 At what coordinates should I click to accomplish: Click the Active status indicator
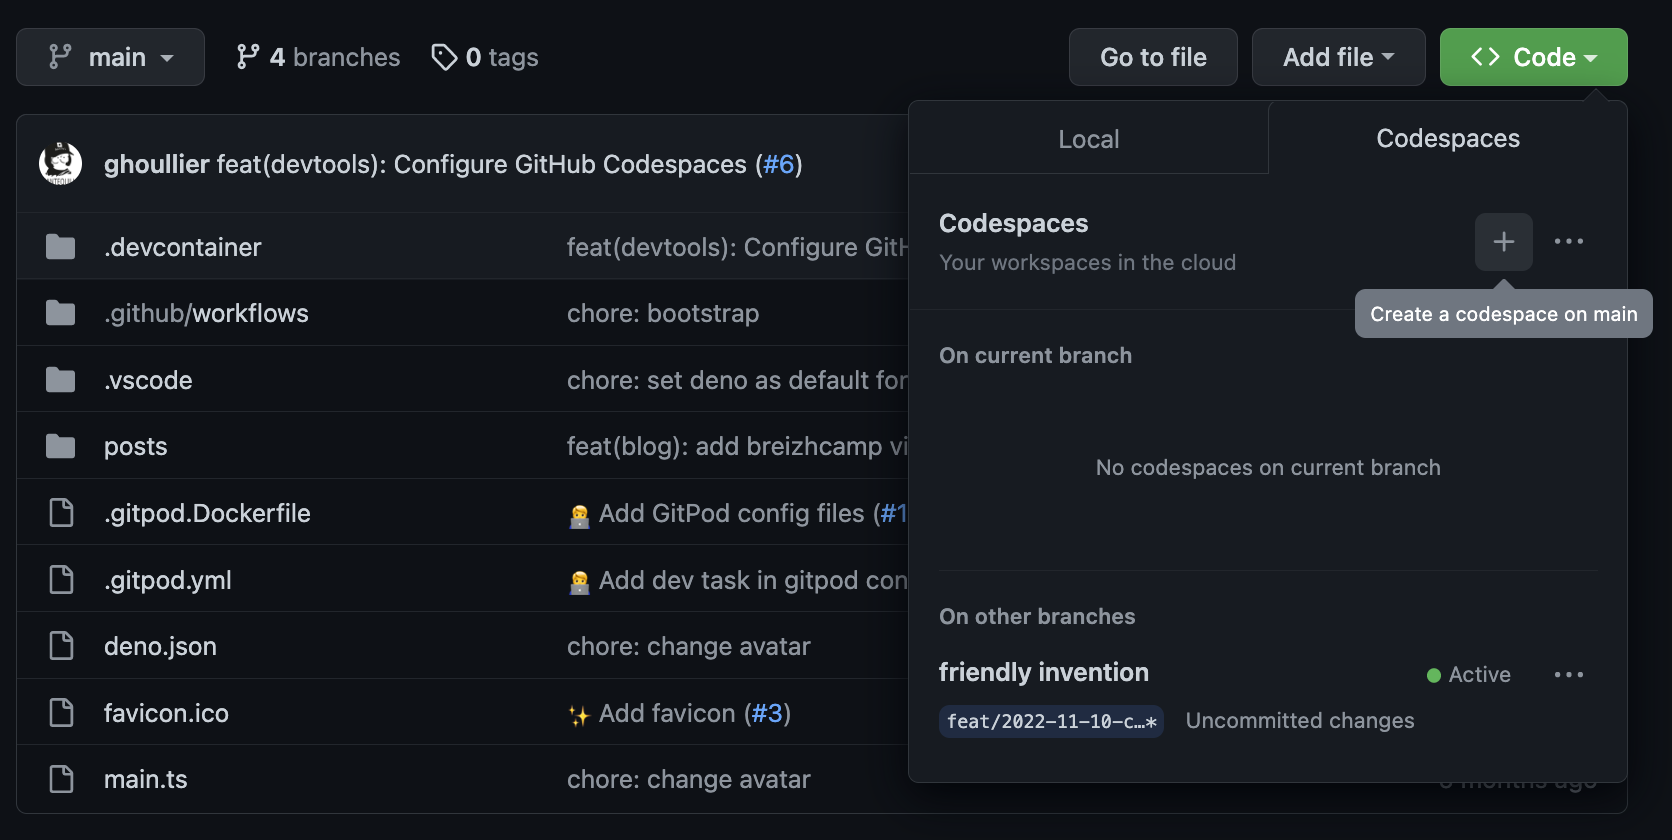pos(1469,675)
